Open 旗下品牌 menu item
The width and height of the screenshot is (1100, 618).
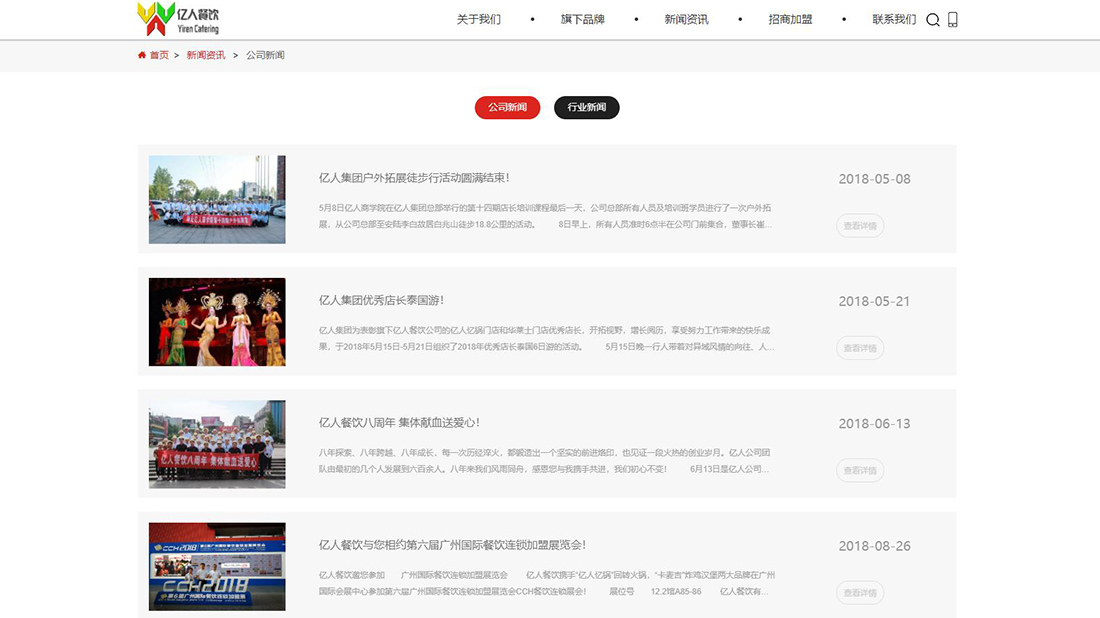pyautogui.click(x=582, y=19)
